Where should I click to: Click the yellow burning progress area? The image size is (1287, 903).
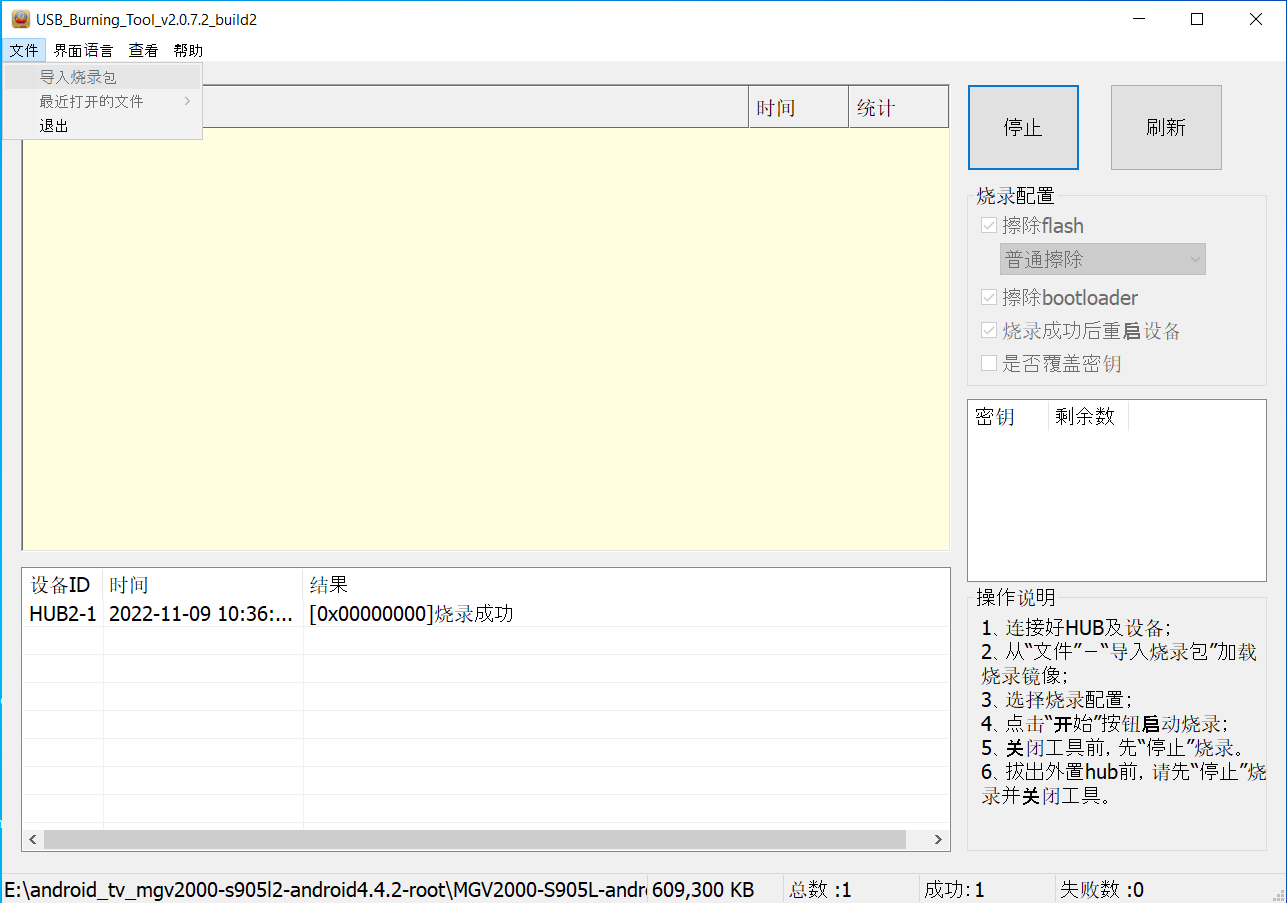tap(486, 338)
